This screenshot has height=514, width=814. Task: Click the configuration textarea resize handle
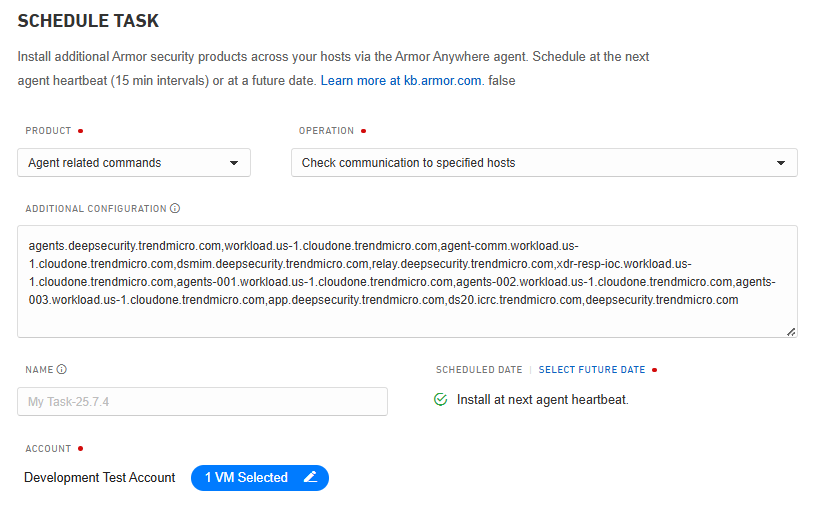coord(791,331)
